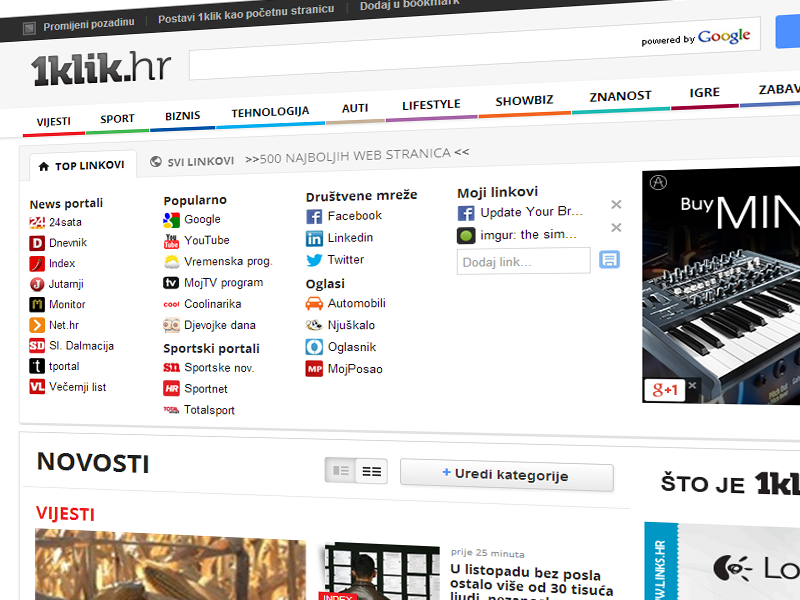Screen dimensions: 800x600
Task: Open the VIJESTI category
Action: point(54,122)
